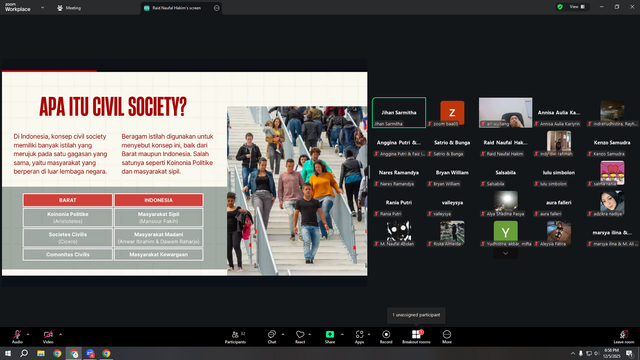Open the Zoom Workplace dropdown arrow
Screen dimensions: 640x360
(x=42, y=7)
